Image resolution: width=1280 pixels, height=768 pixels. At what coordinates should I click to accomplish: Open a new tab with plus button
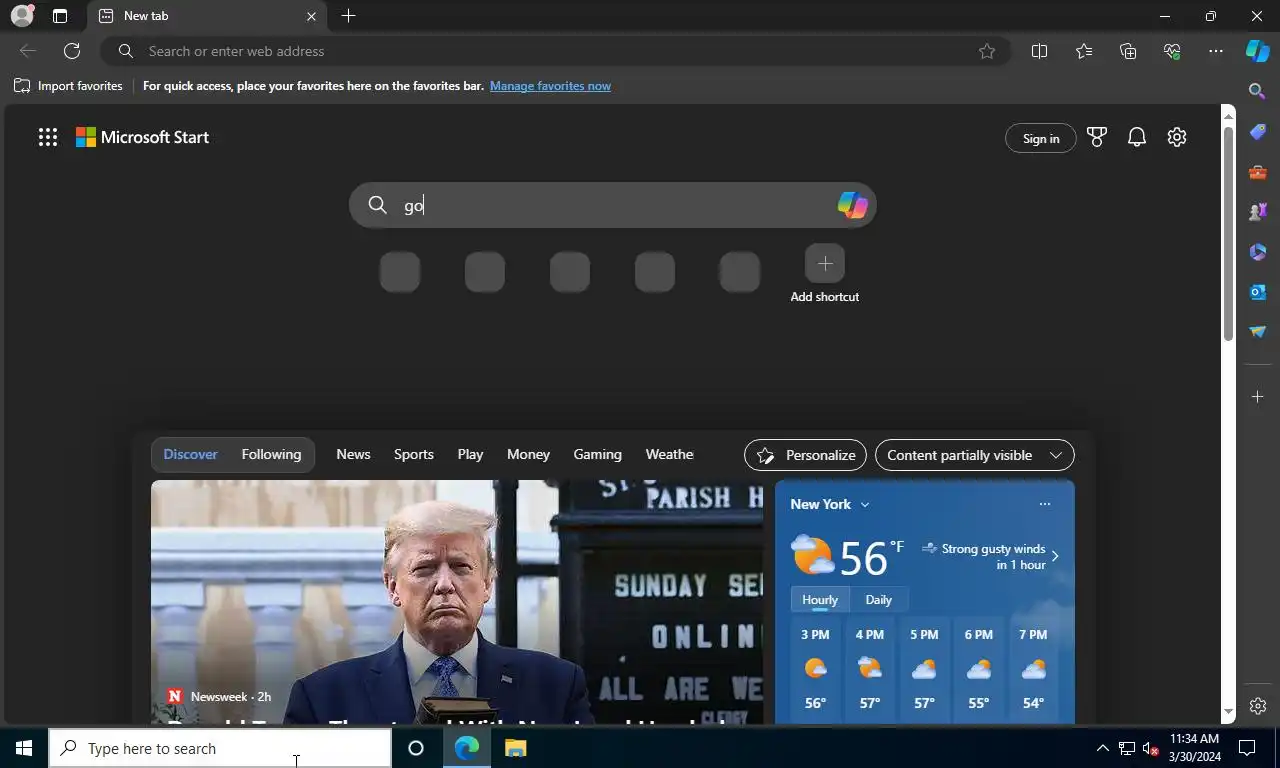pyautogui.click(x=348, y=16)
